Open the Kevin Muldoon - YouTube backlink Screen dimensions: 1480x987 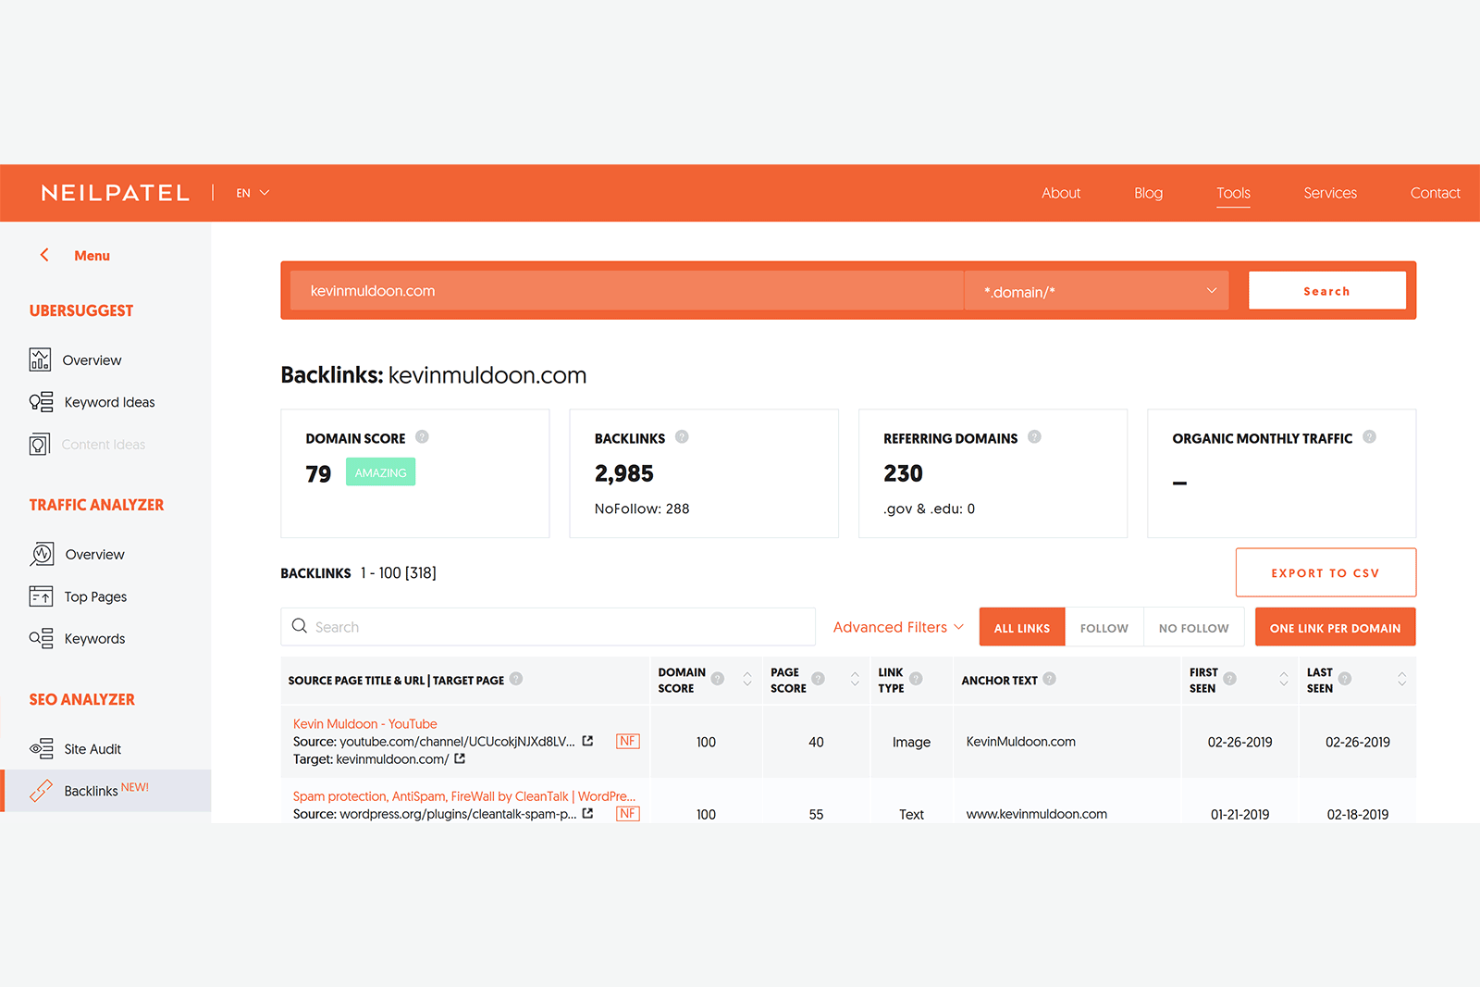(x=364, y=723)
